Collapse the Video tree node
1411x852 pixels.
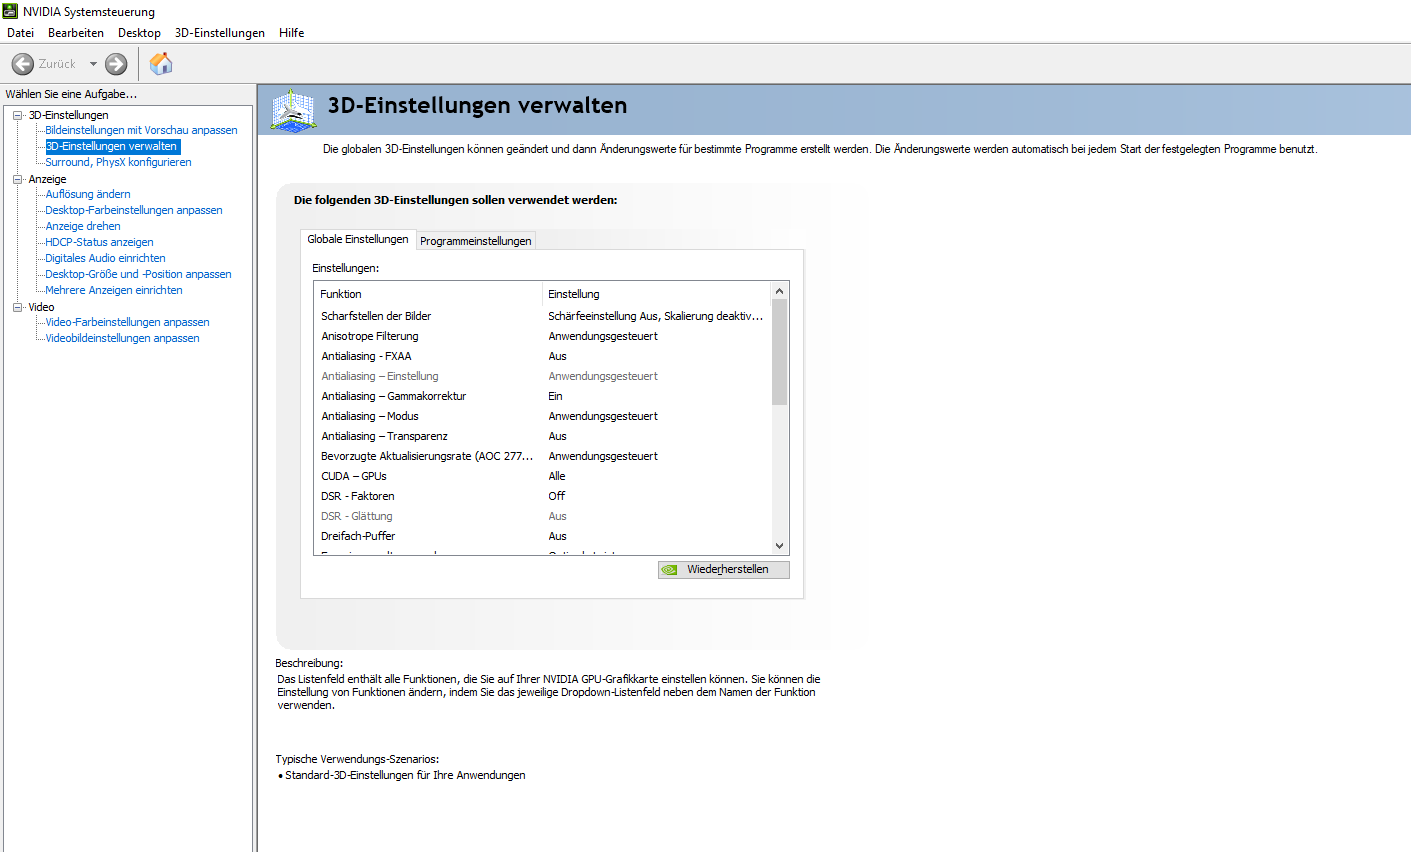(17, 307)
